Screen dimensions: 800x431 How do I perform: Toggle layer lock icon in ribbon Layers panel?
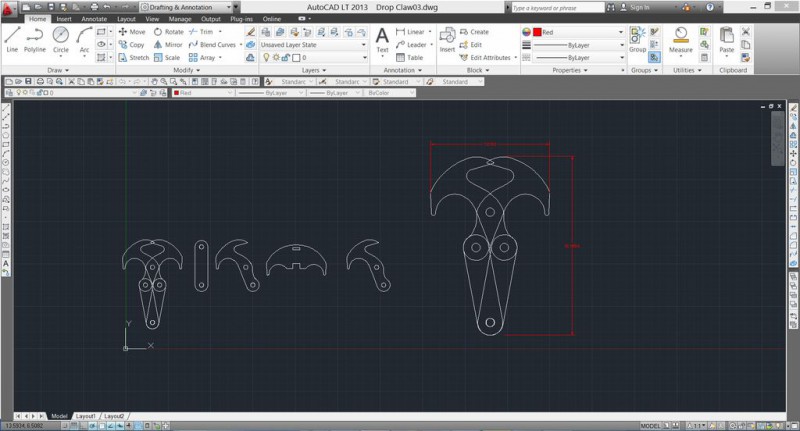[x=286, y=58]
